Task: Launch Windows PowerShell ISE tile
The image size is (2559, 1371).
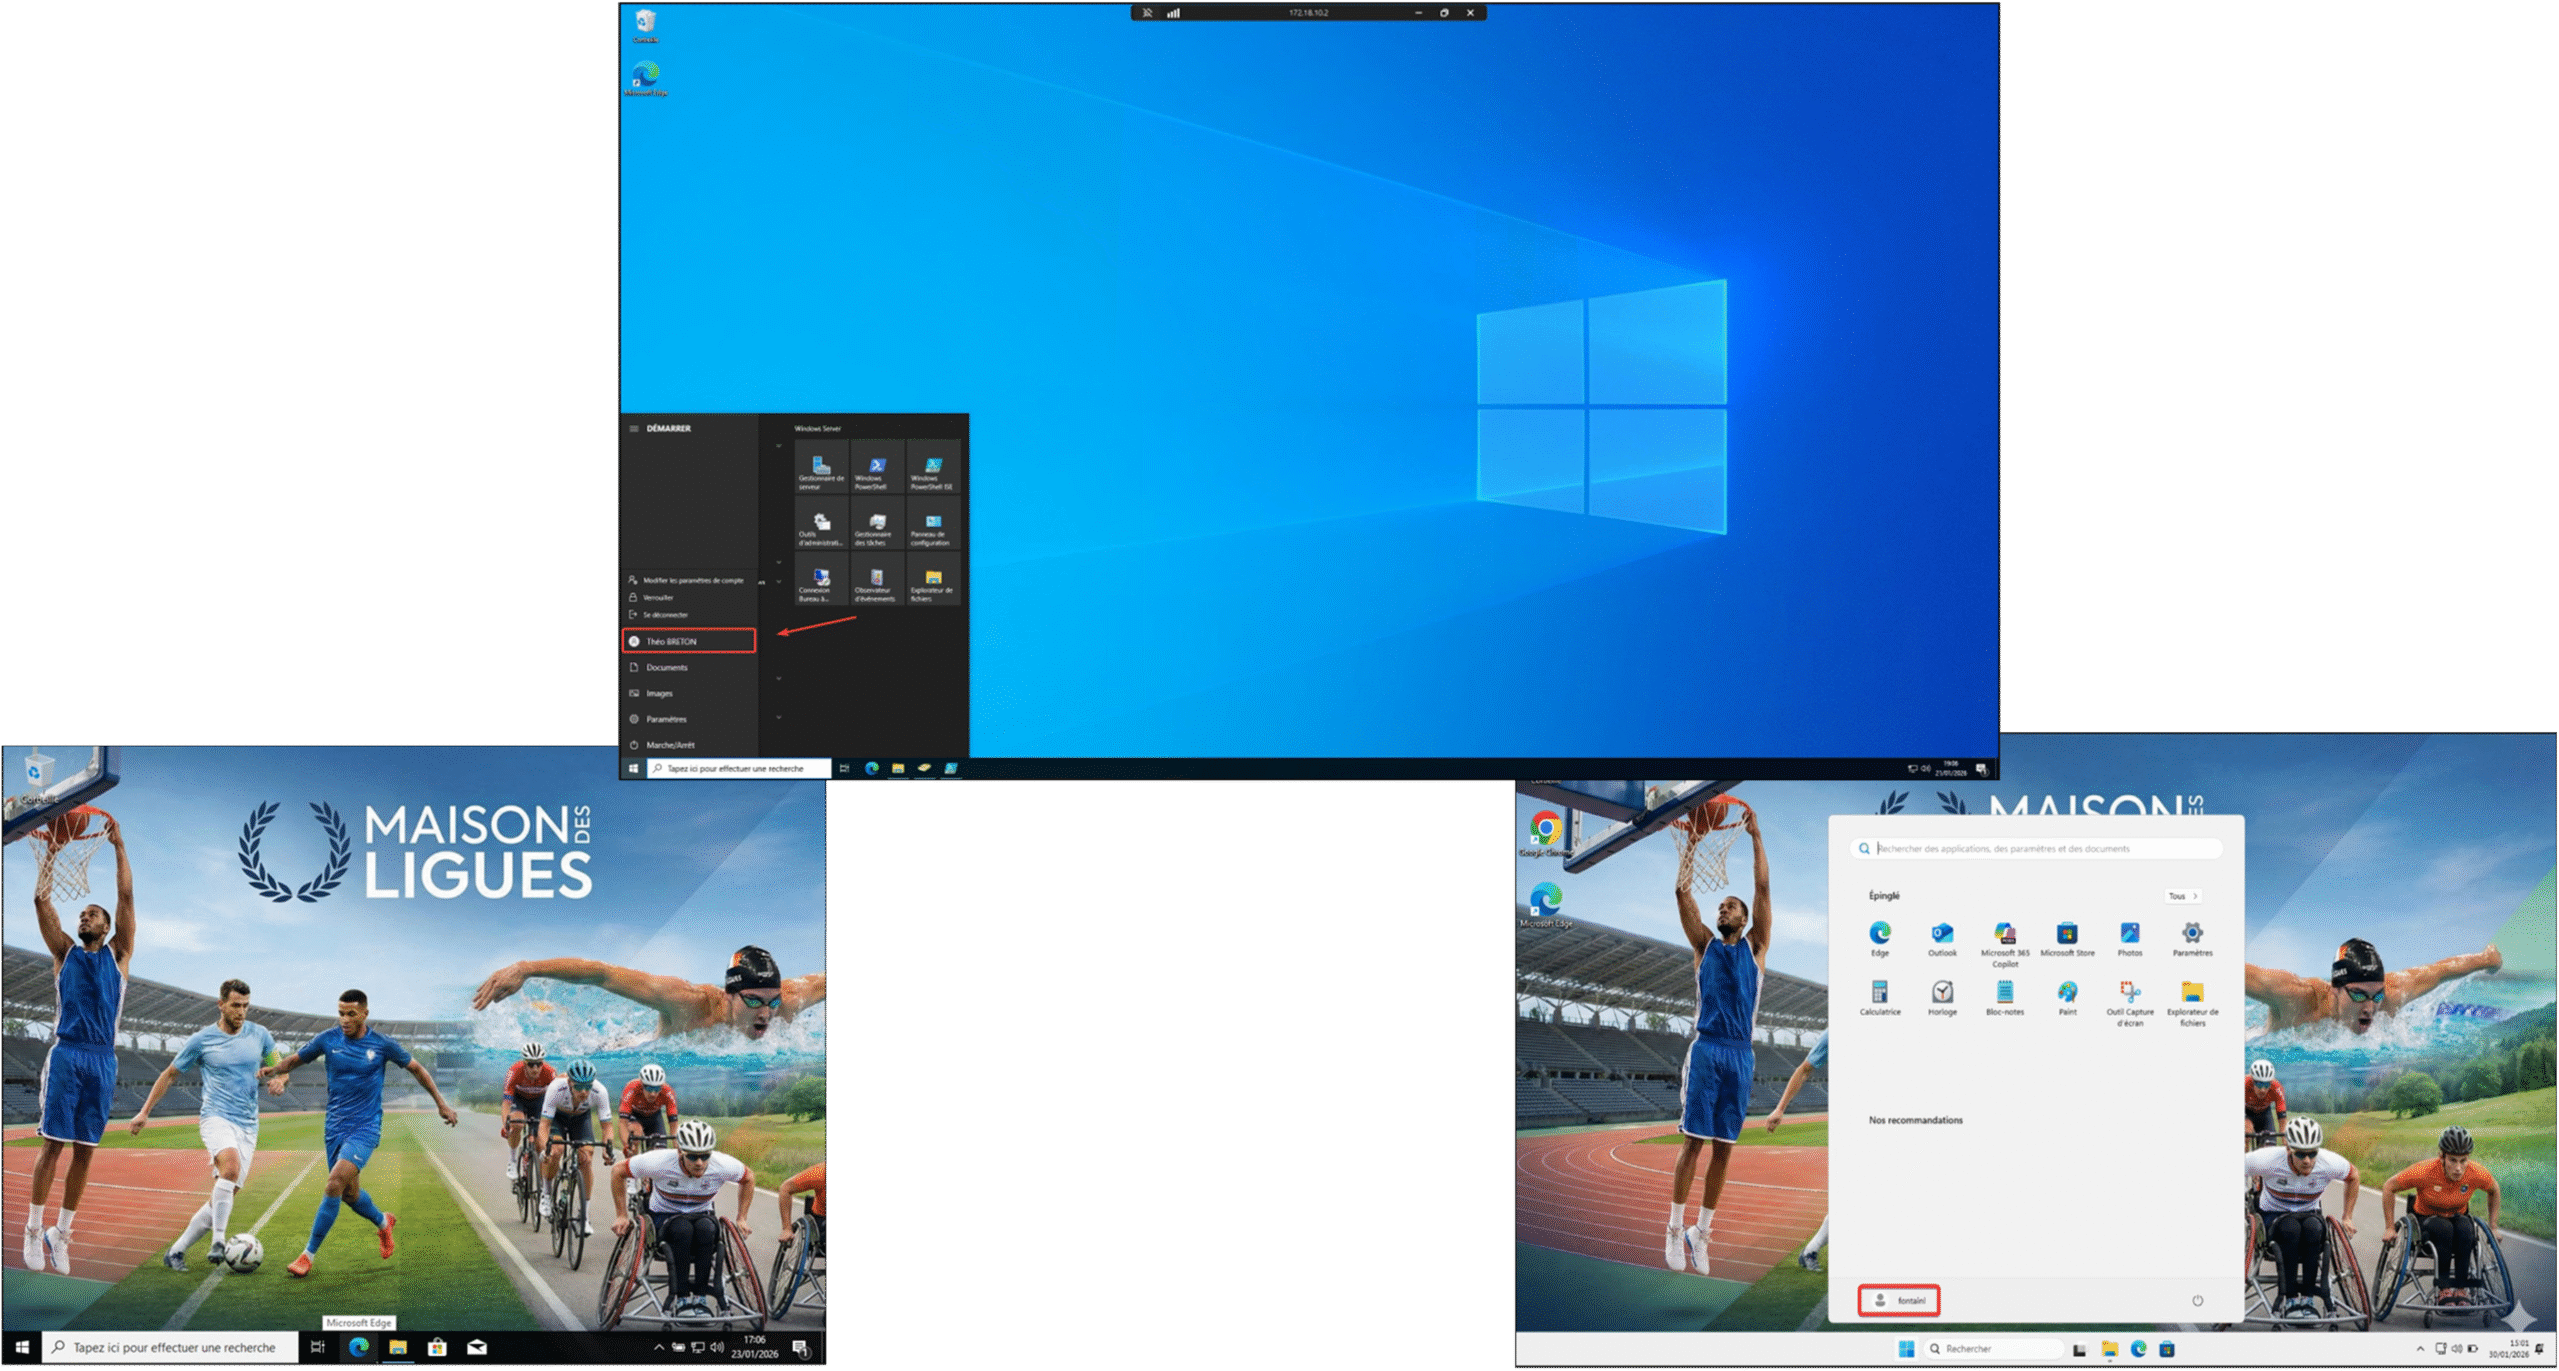Action: tap(932, 468)
